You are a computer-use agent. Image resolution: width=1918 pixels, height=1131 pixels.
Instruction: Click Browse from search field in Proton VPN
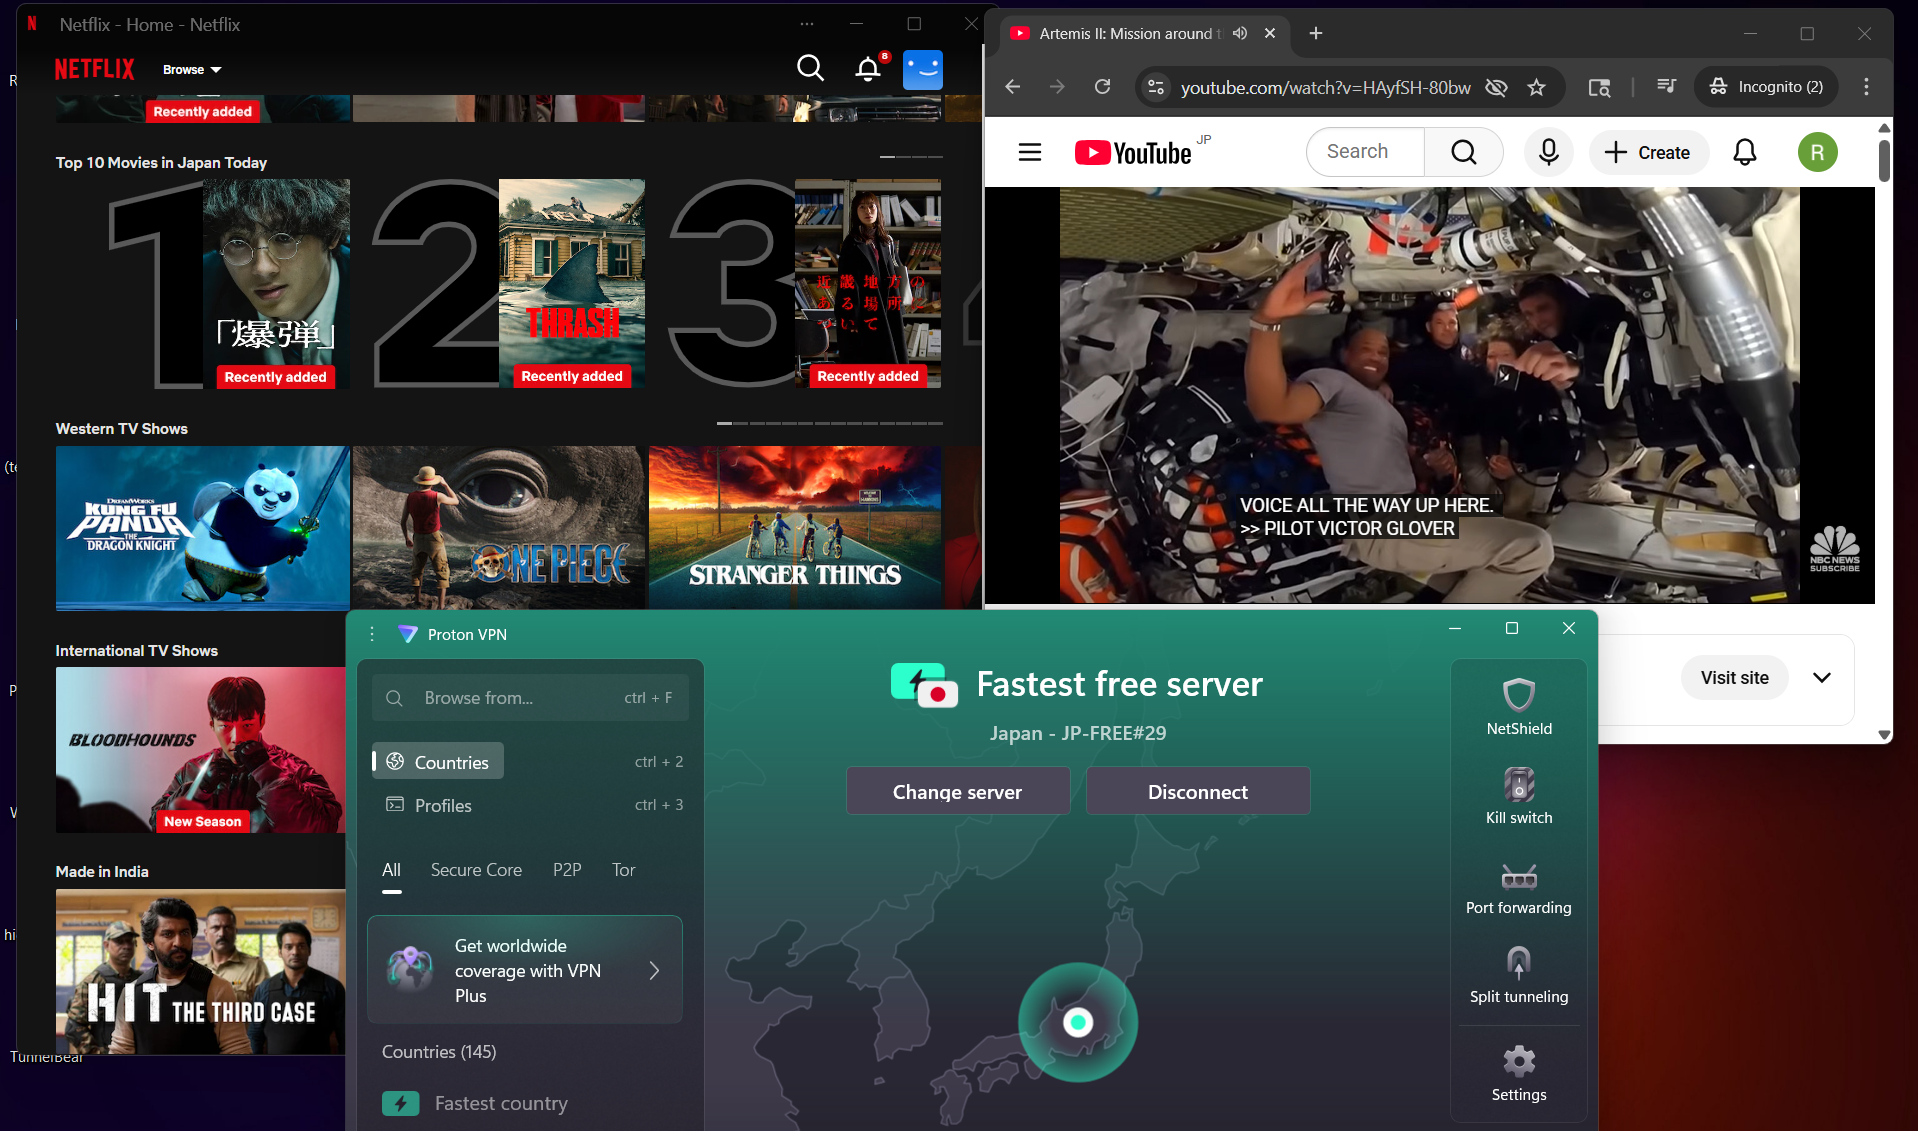point(530,698)
